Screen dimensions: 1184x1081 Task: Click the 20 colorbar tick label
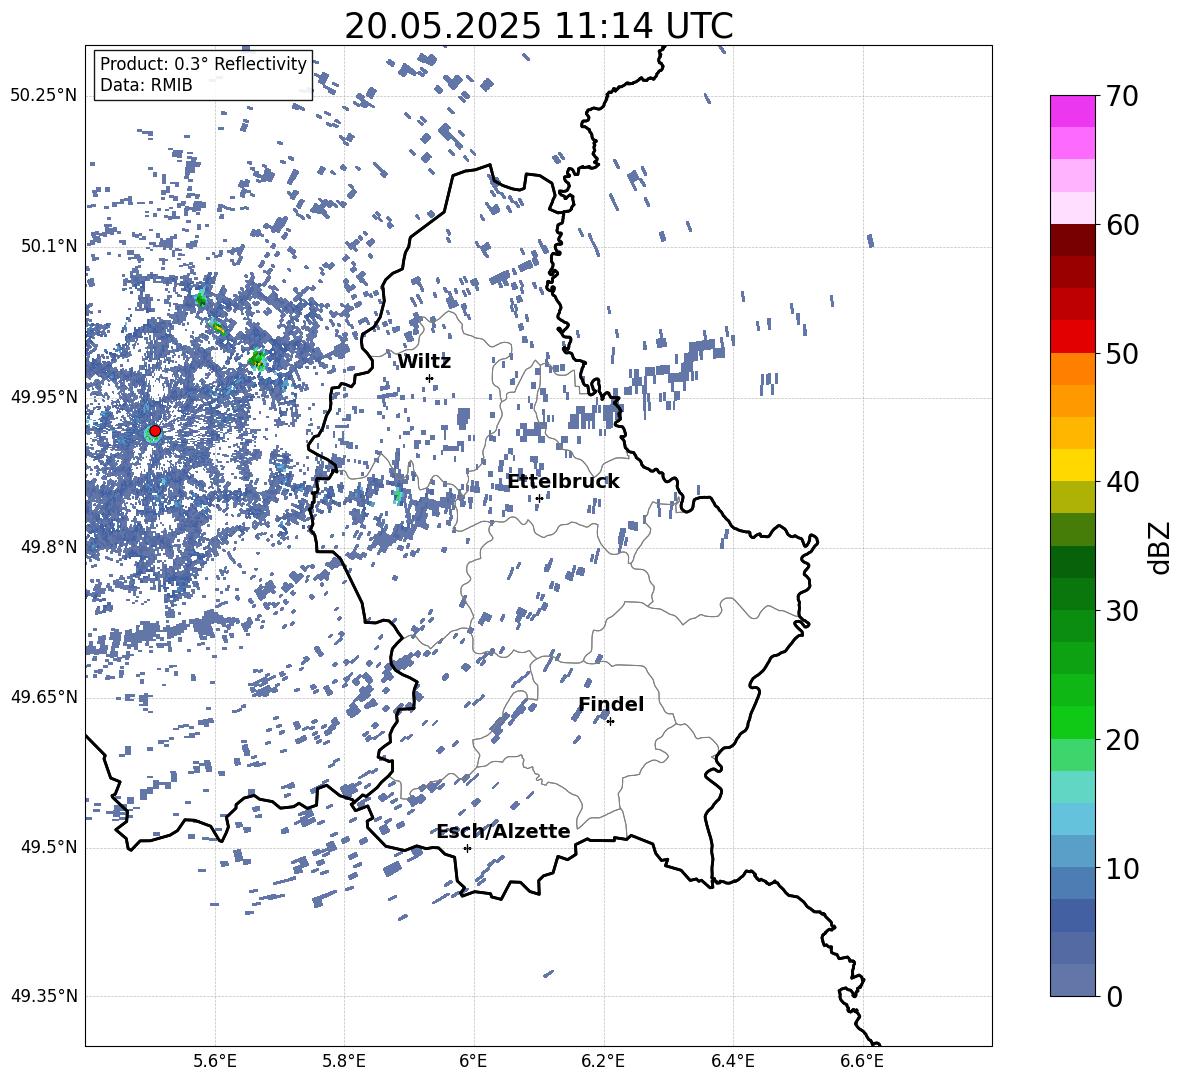pyautogui.click(x=1123, y=739)
